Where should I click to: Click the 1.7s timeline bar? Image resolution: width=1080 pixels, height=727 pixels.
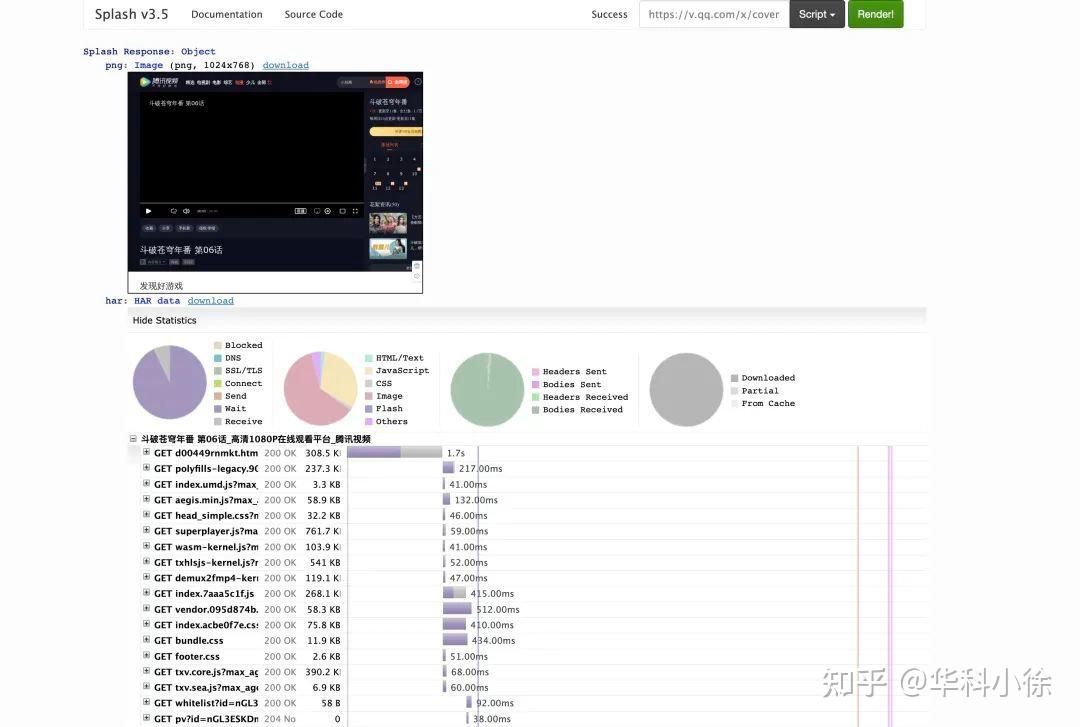[395, 452]
